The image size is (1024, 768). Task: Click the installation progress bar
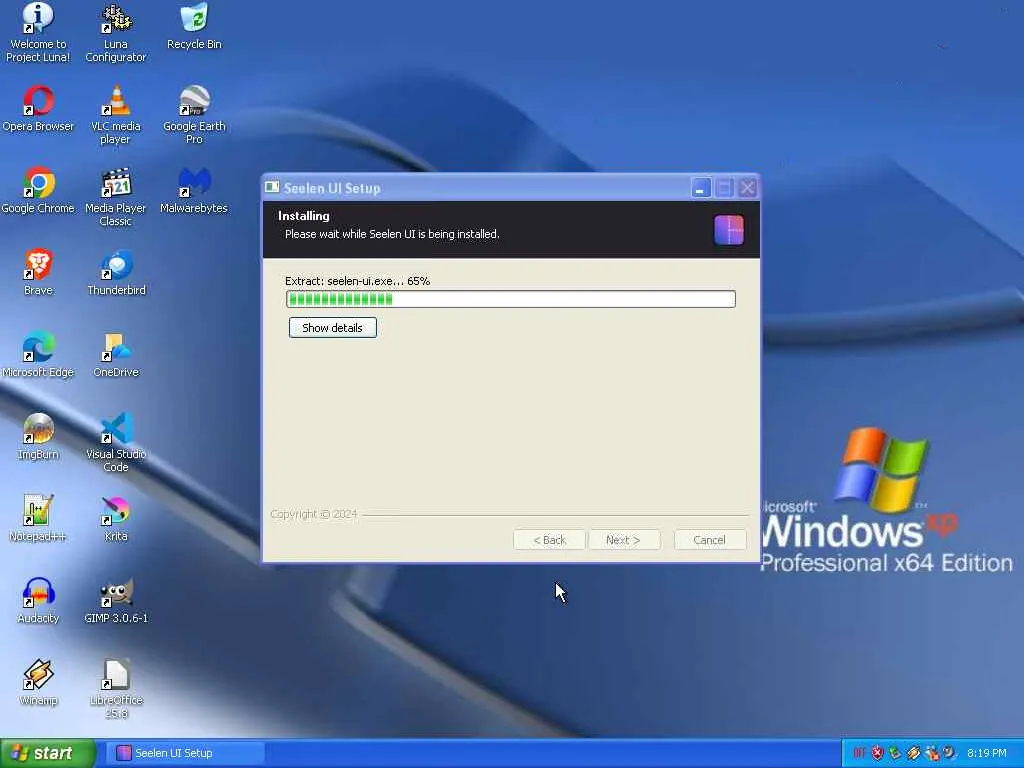click(x=511, y=299)
